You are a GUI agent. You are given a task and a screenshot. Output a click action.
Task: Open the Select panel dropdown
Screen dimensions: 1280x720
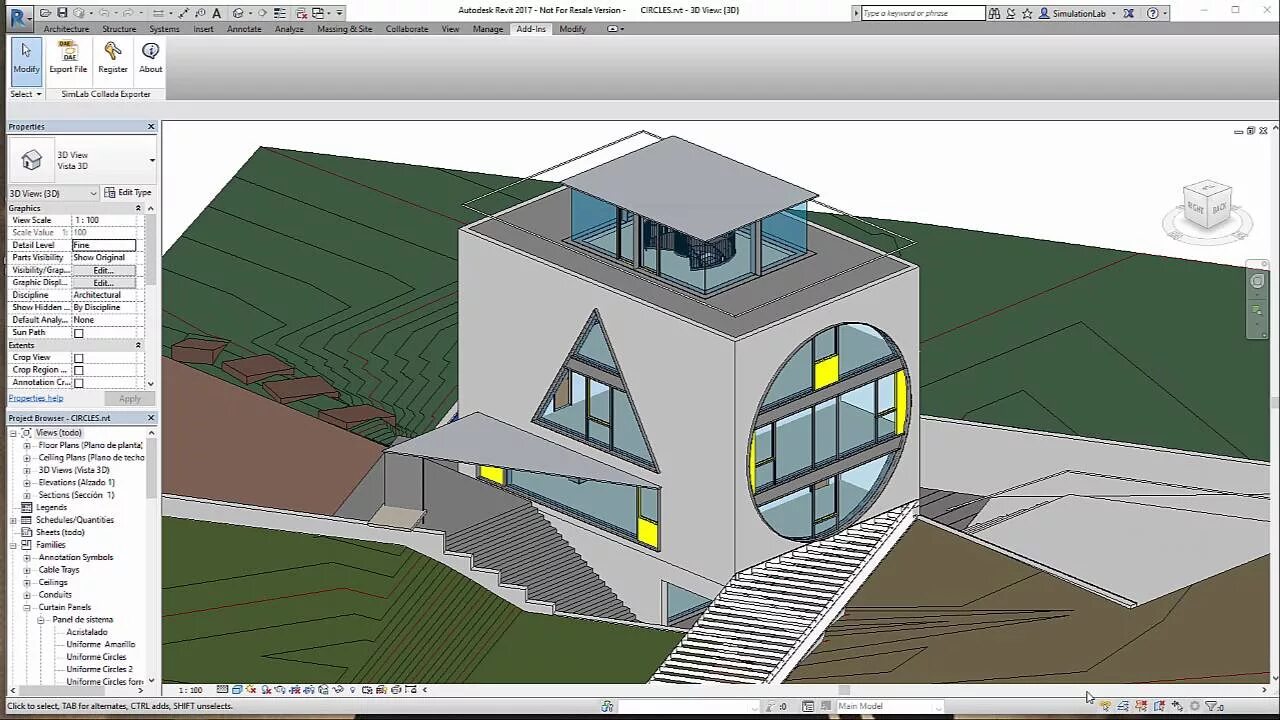pos(26,94)
